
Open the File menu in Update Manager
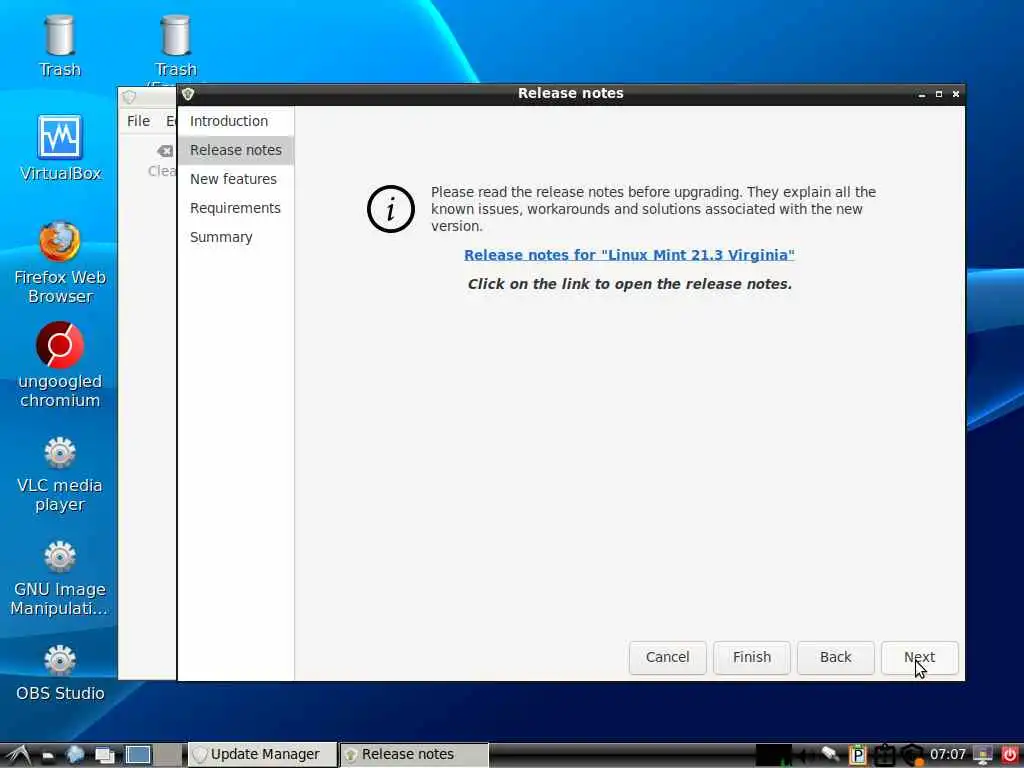tap(138, 121)
